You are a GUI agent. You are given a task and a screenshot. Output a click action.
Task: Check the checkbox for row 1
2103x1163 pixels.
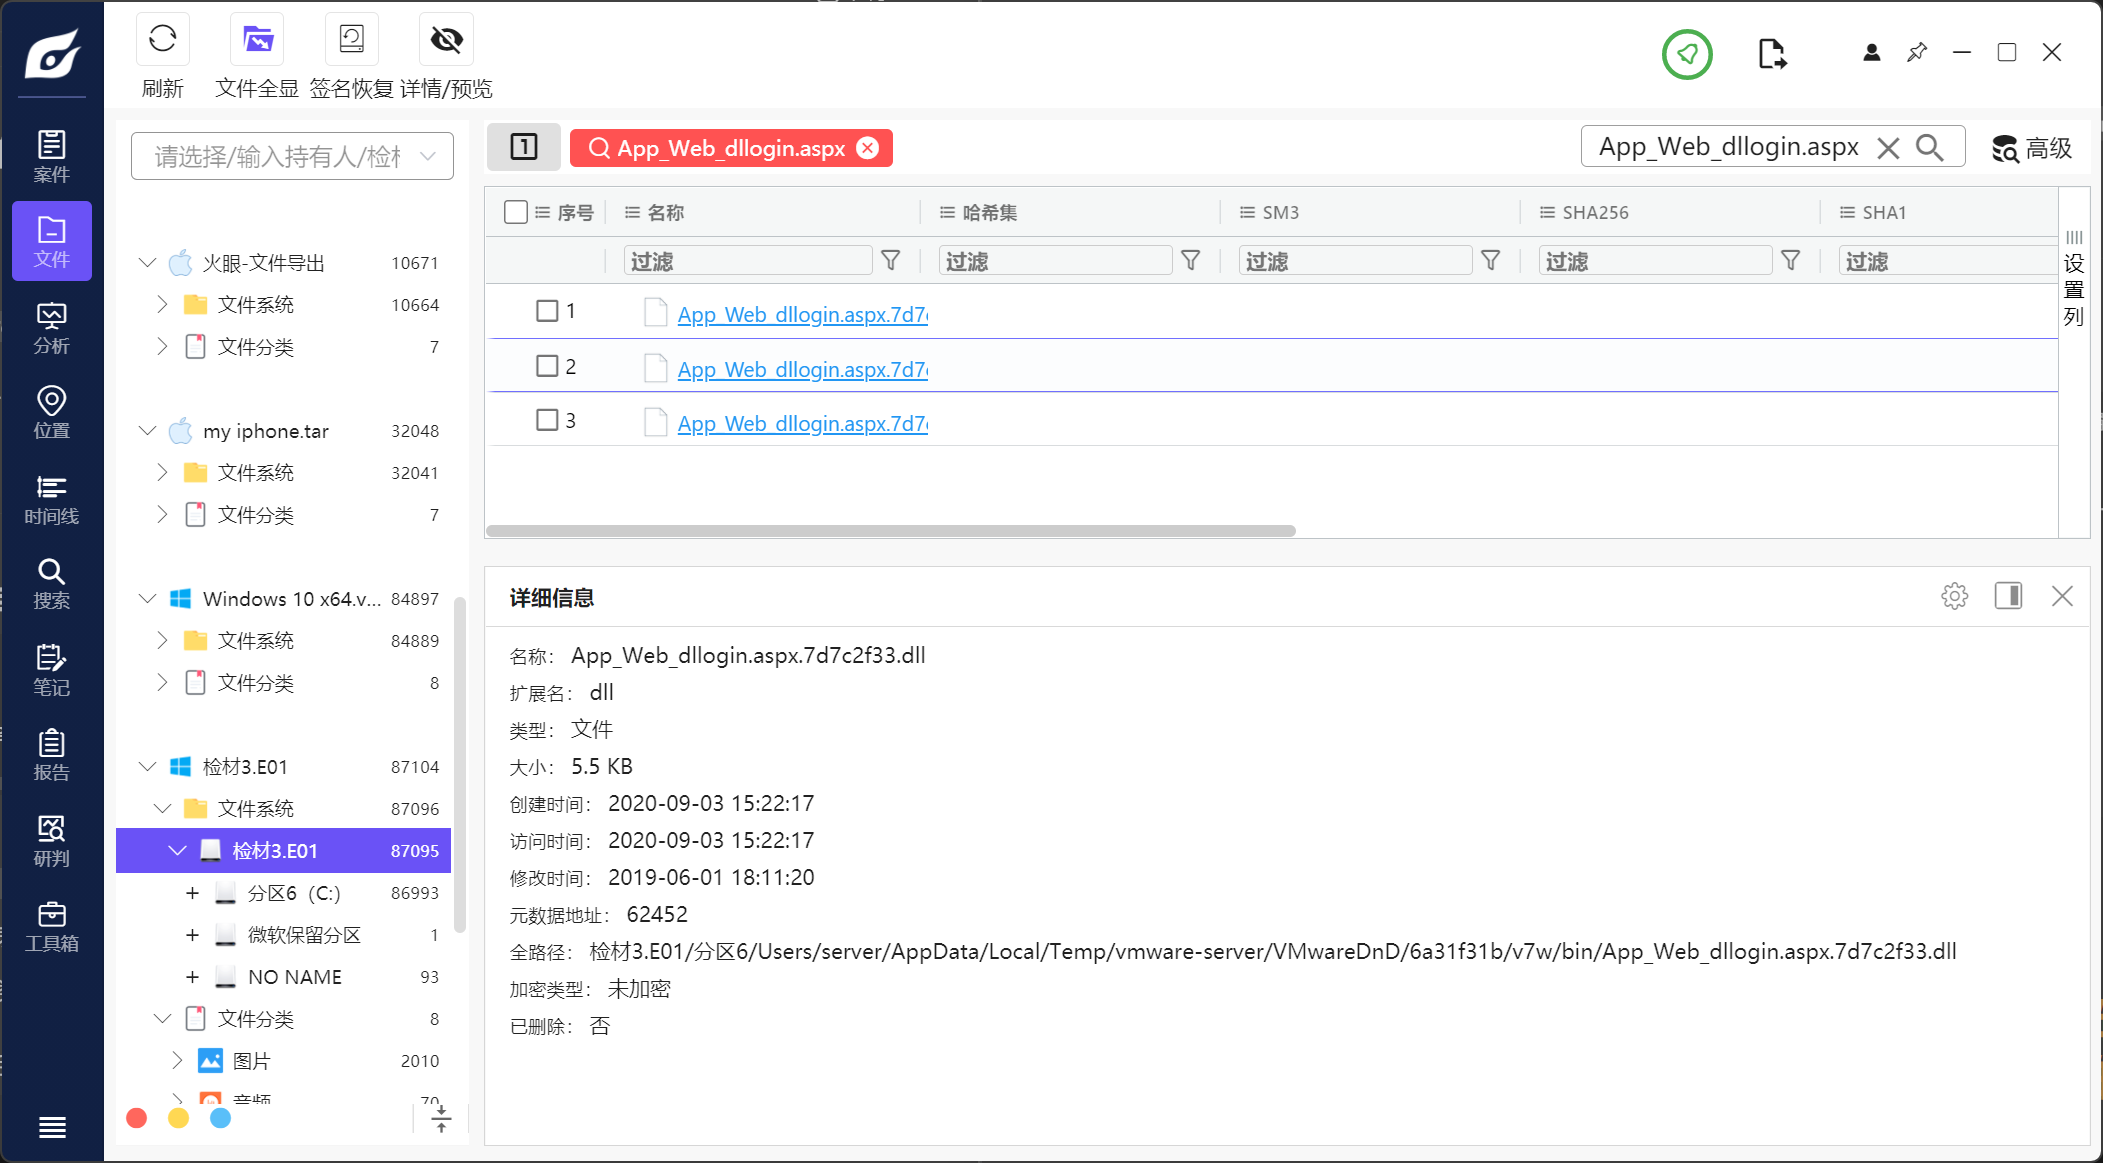(x=547, y=311)
